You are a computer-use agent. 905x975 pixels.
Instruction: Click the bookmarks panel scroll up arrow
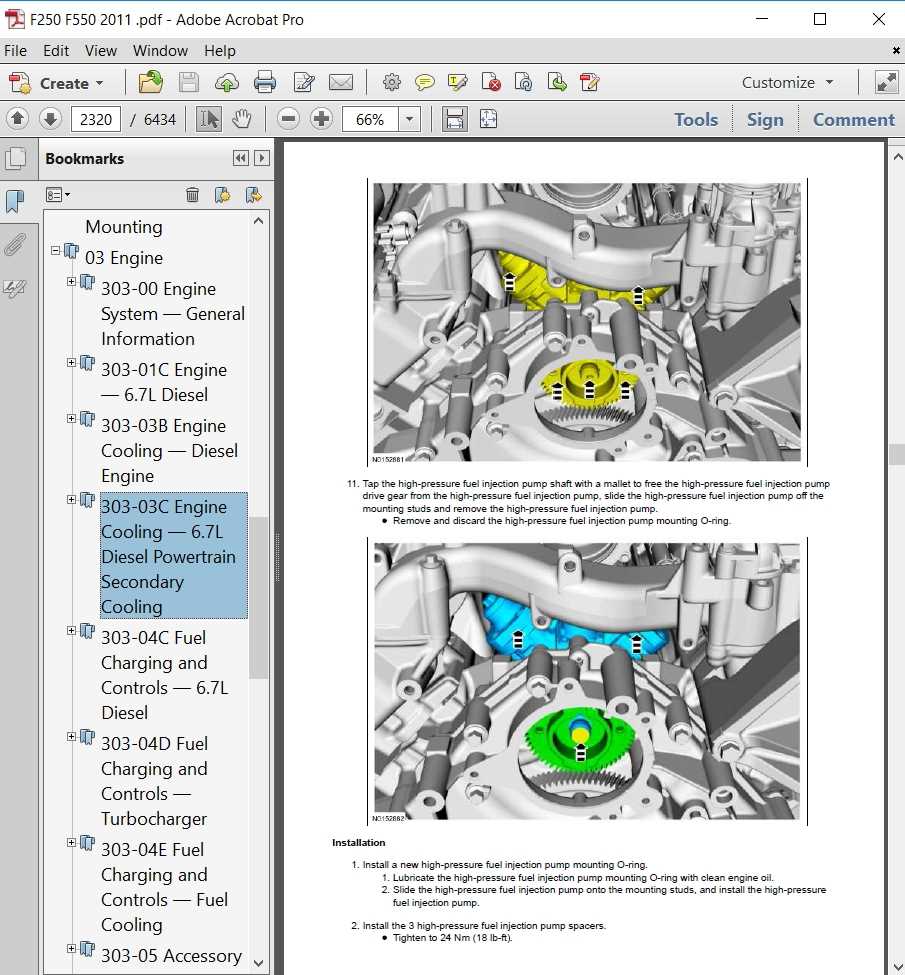point(259,221)
